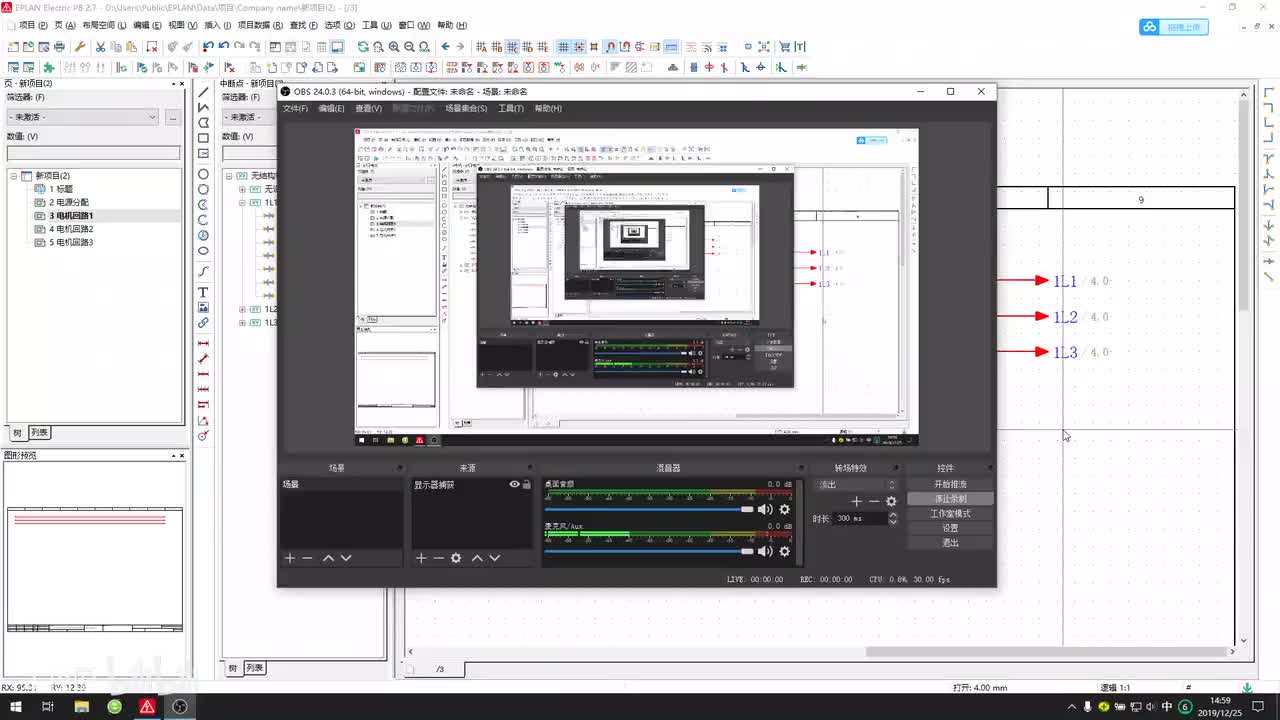Open source properties gear in OBS Sources
Viewport: 1280px width, 720px height.
pyautogui.click(x=456, y=558)
